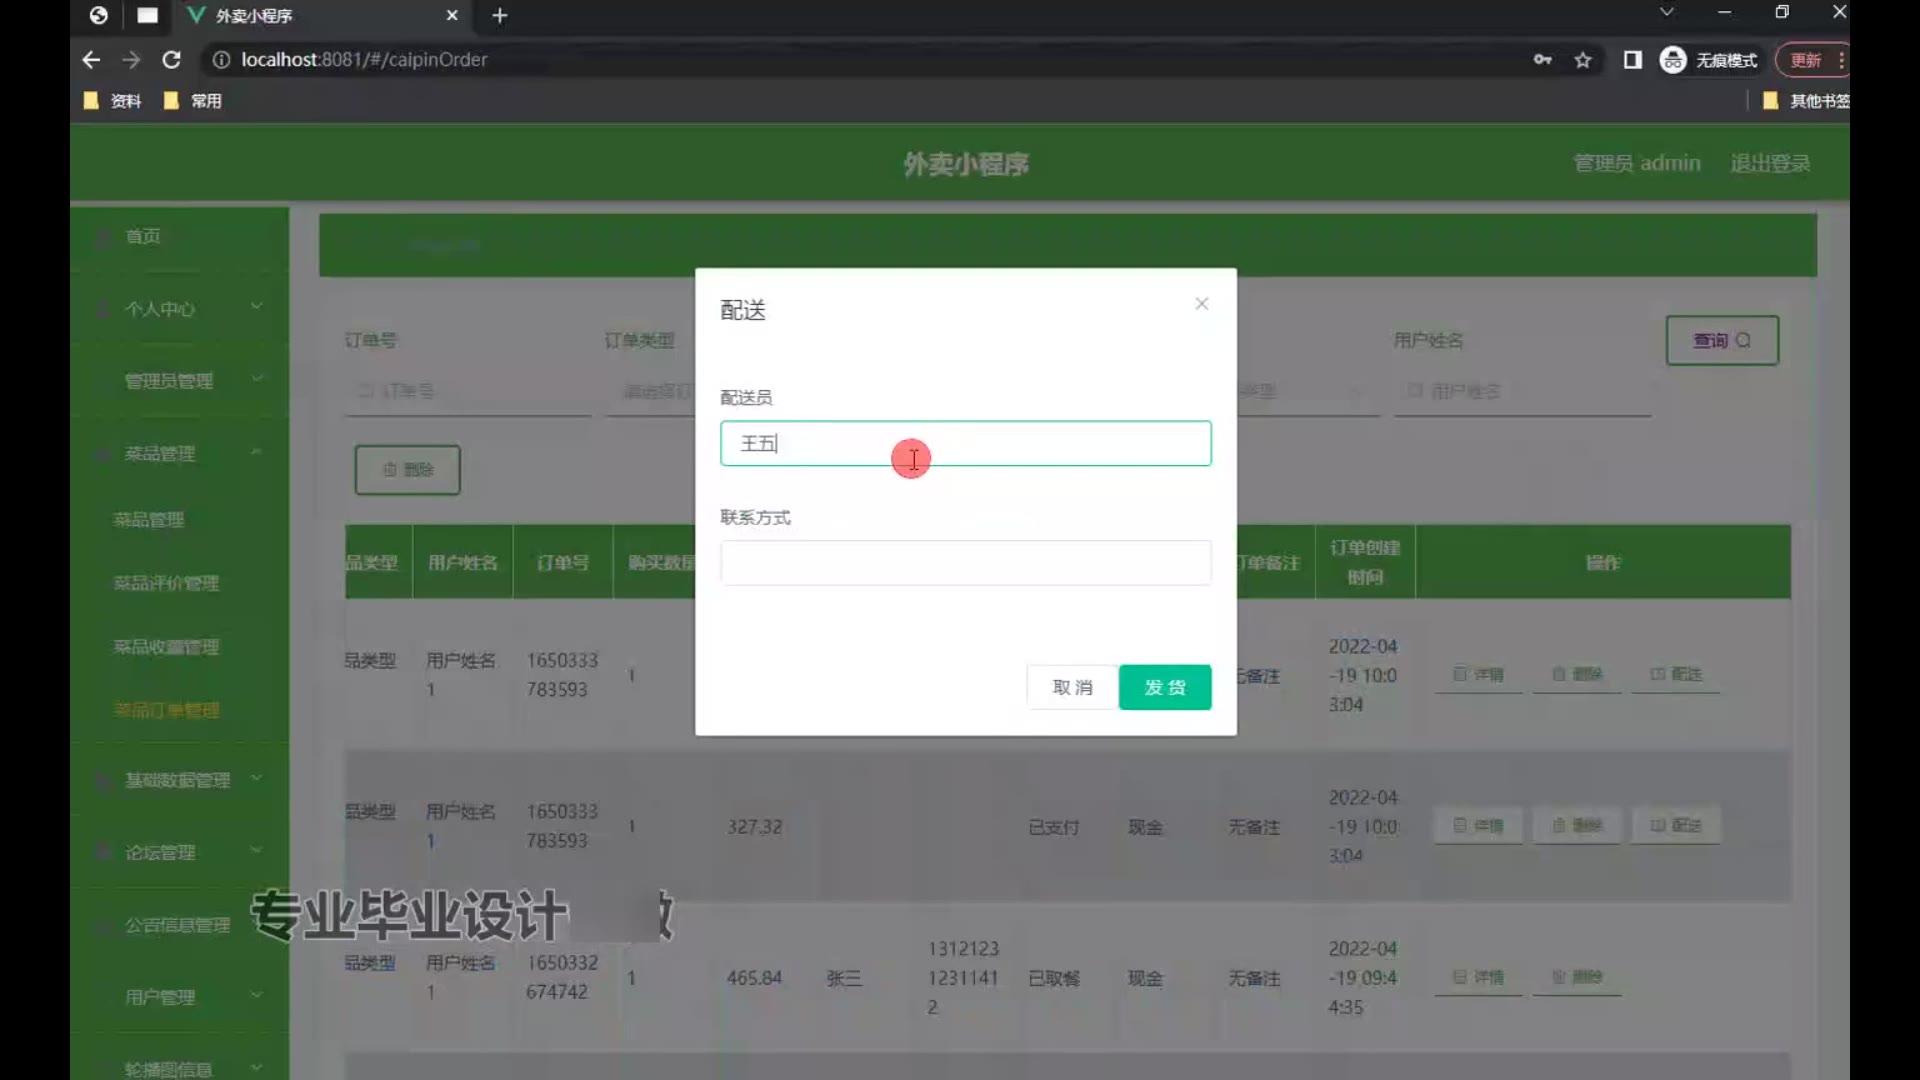Image resolution: width=1920 pixels, height=1080 pixels.
Task: Reload the page with browser refresh icon
Action: click(x=171, y=60)
